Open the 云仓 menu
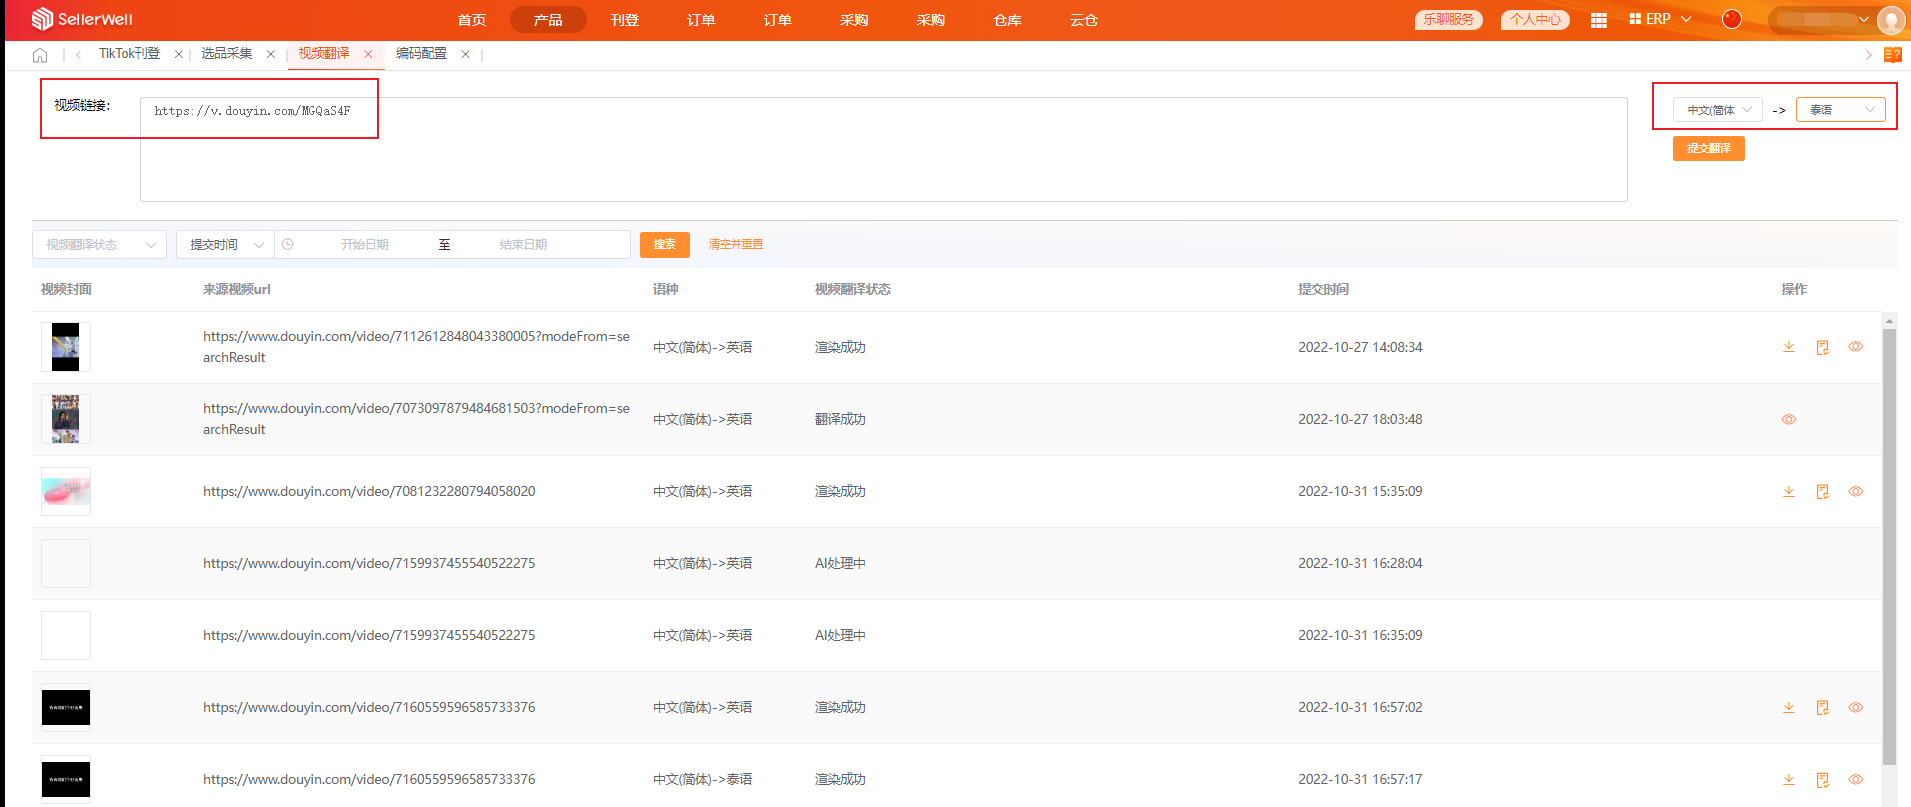 1084,20
